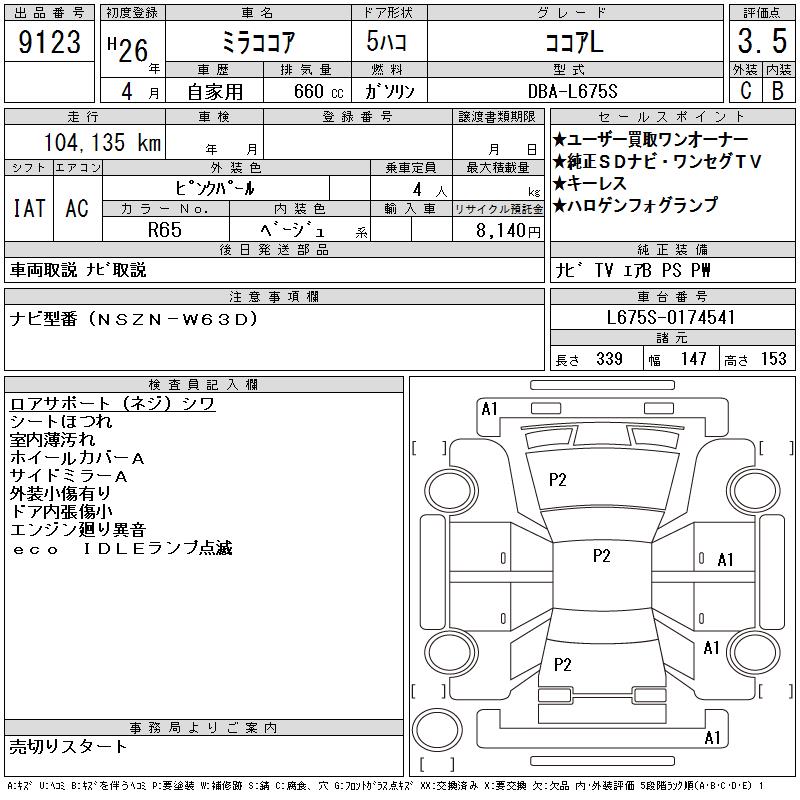This screenshot has height=800, width=800.
Task: Click the air conditioner value AC
Action: (77, 208)
